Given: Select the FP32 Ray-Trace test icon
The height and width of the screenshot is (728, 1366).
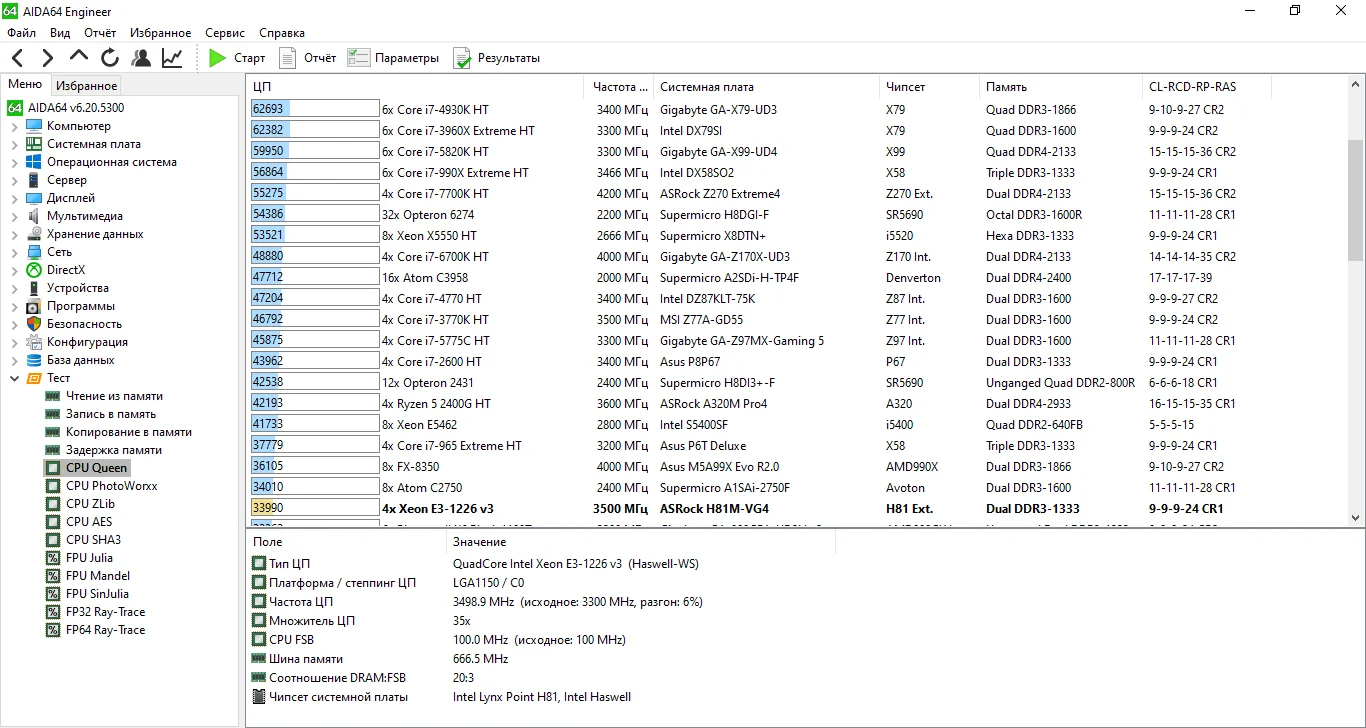Looking at the screenshot, I should [x=53, y=612].
